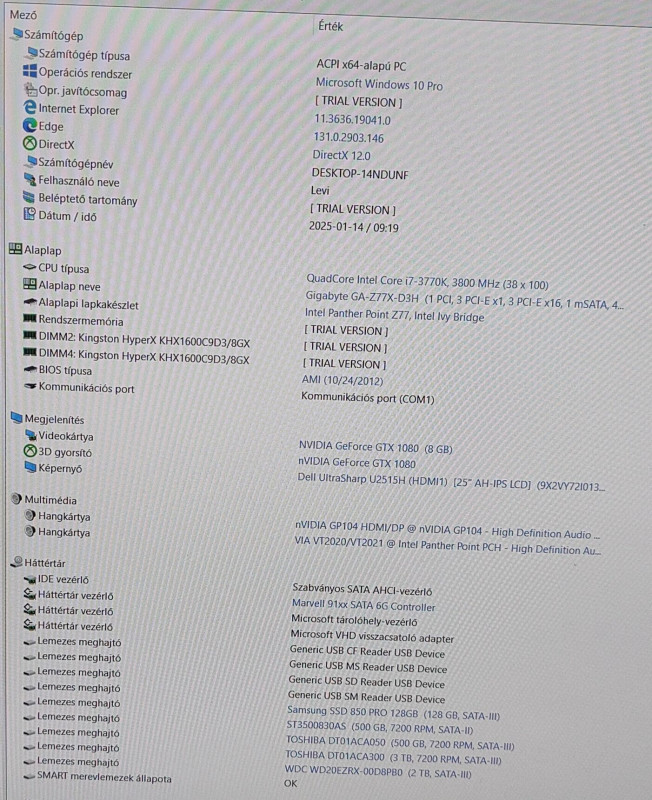Click the CPU típusa chip icon

pyautogui.click(x=30, y=267)
